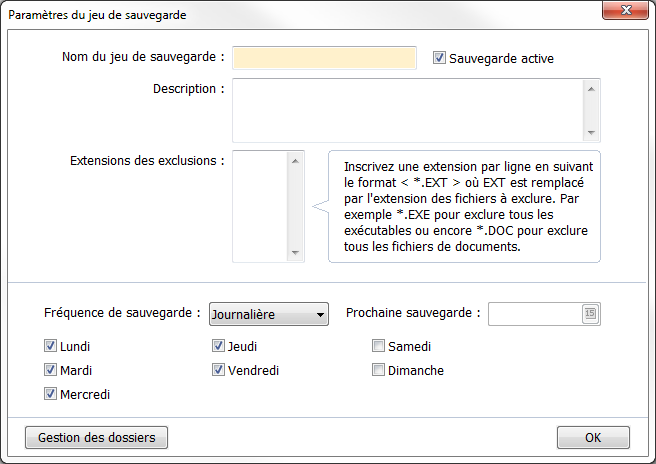Uncheck the Mardi checkbox
This screenshot has width=656, height=464.
point(50,370)
